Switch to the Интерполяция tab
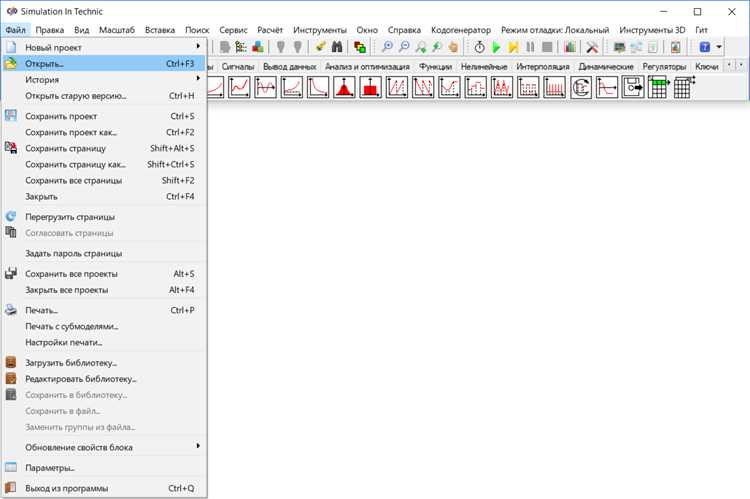This screenshot has height=499, width=750. click(x=543, y=67)
